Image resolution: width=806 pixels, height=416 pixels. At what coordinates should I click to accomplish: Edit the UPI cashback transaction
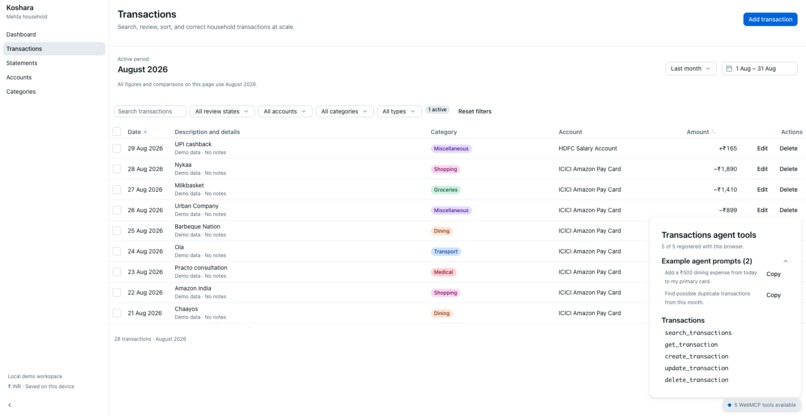[762, 148]
